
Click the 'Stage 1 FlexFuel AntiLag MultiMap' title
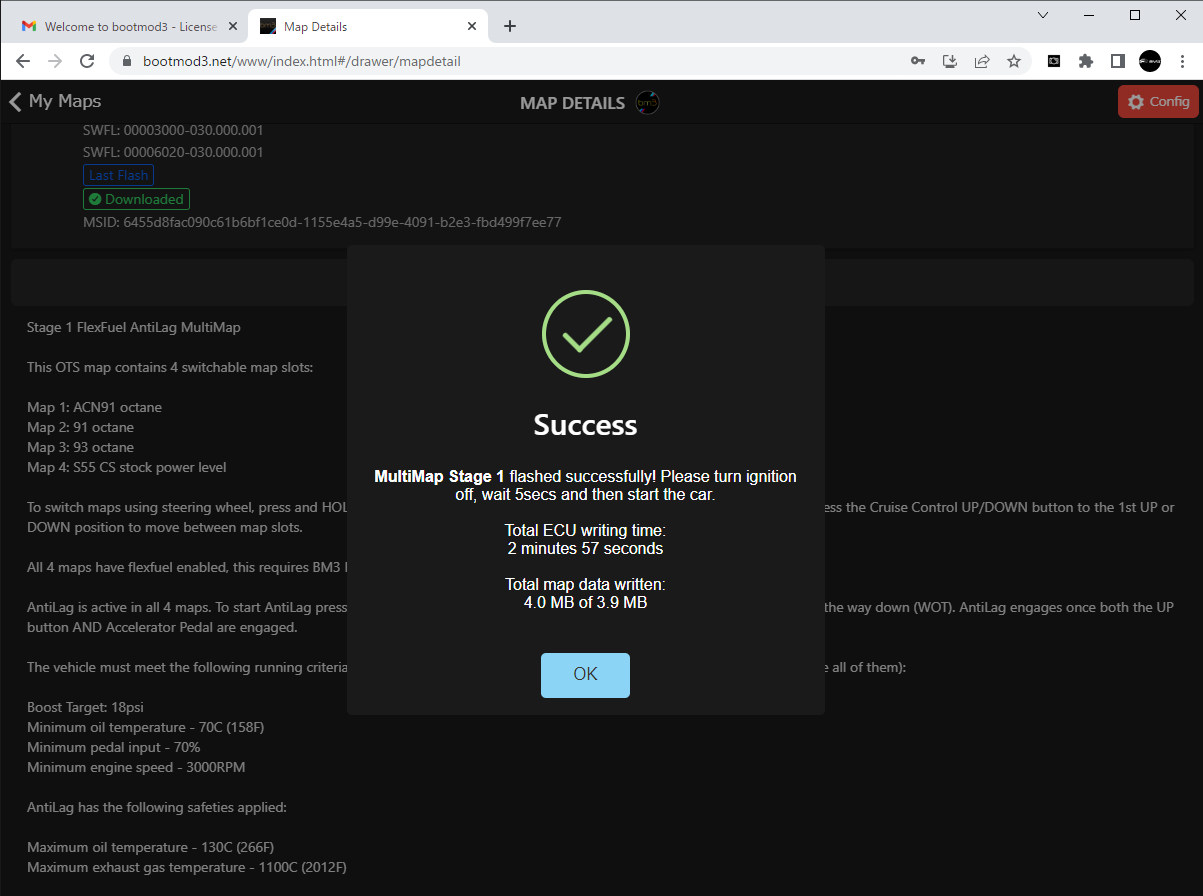(x=134, y=327)
